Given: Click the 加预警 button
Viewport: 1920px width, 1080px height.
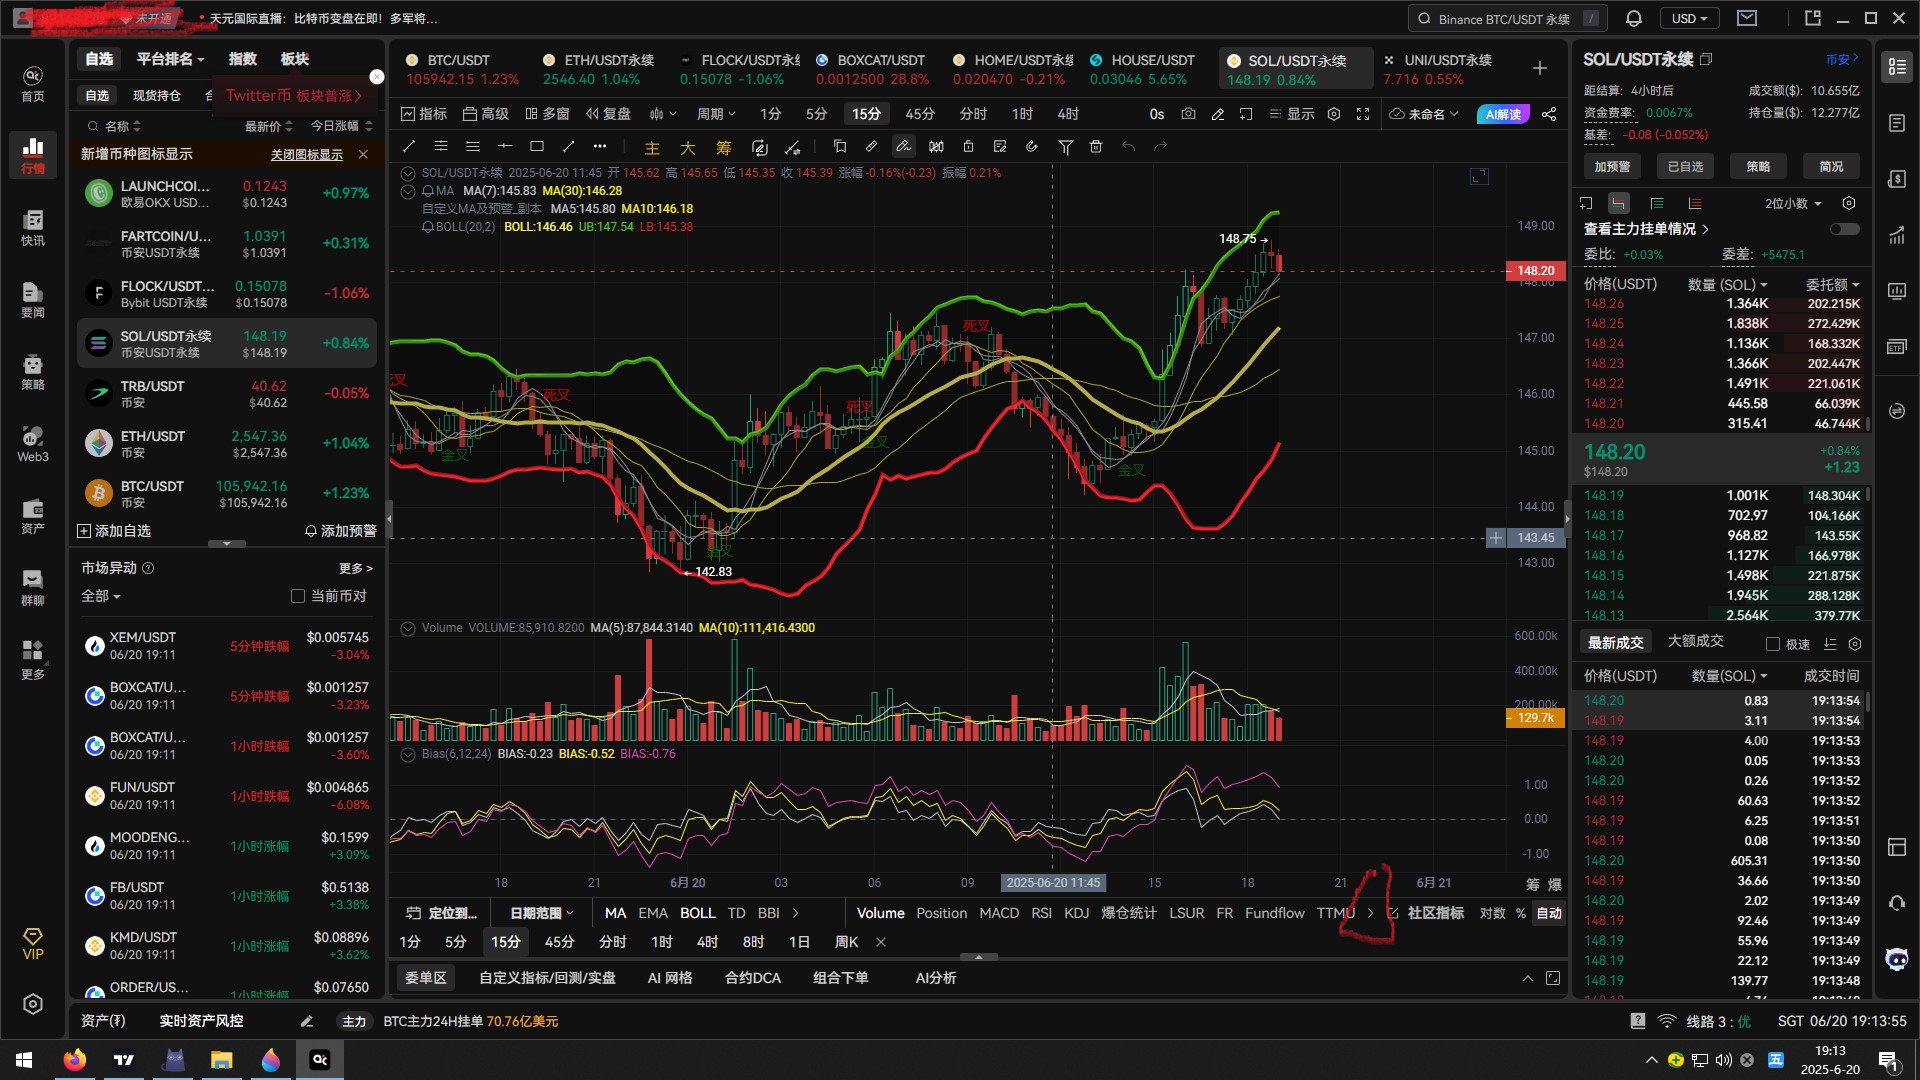Looking at the screenshot, I should [x=1612, y=166].
